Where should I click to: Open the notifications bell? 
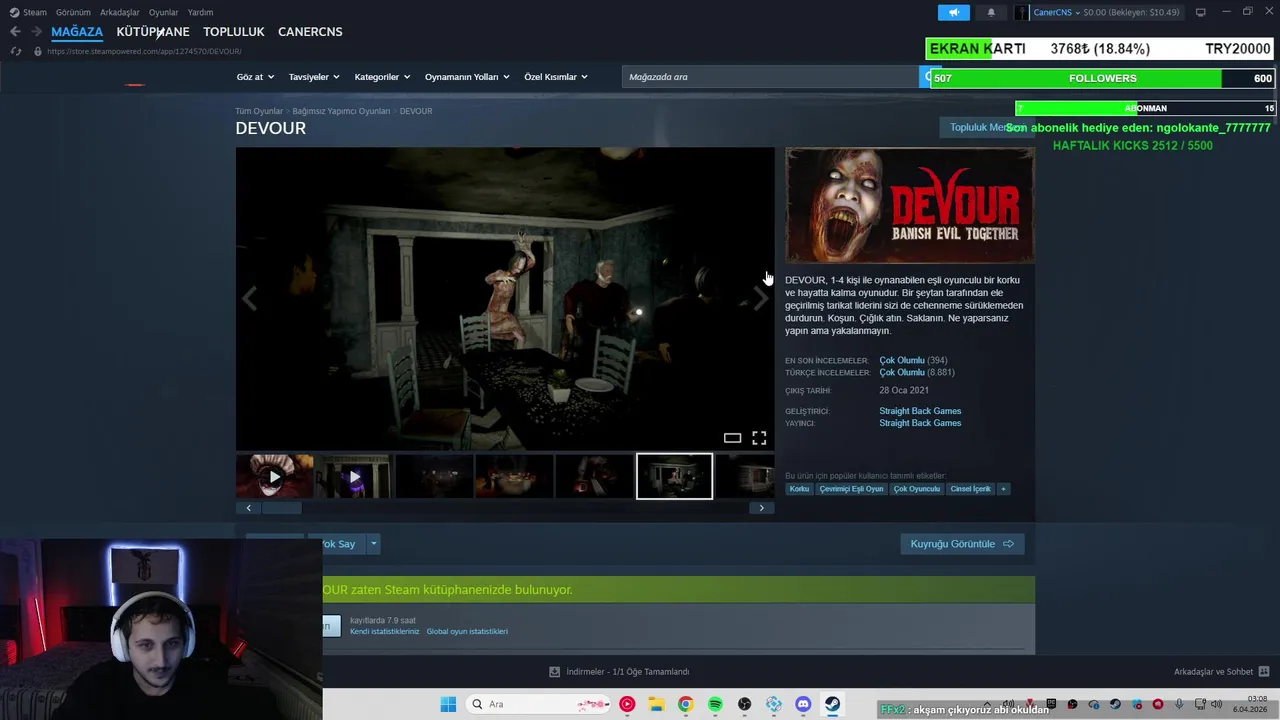point(991,12)
